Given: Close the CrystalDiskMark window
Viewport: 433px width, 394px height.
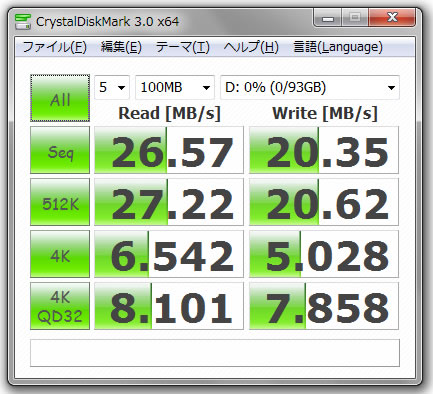Looking at the screenshot, I should pyautogui.click(x=392, y=17).
